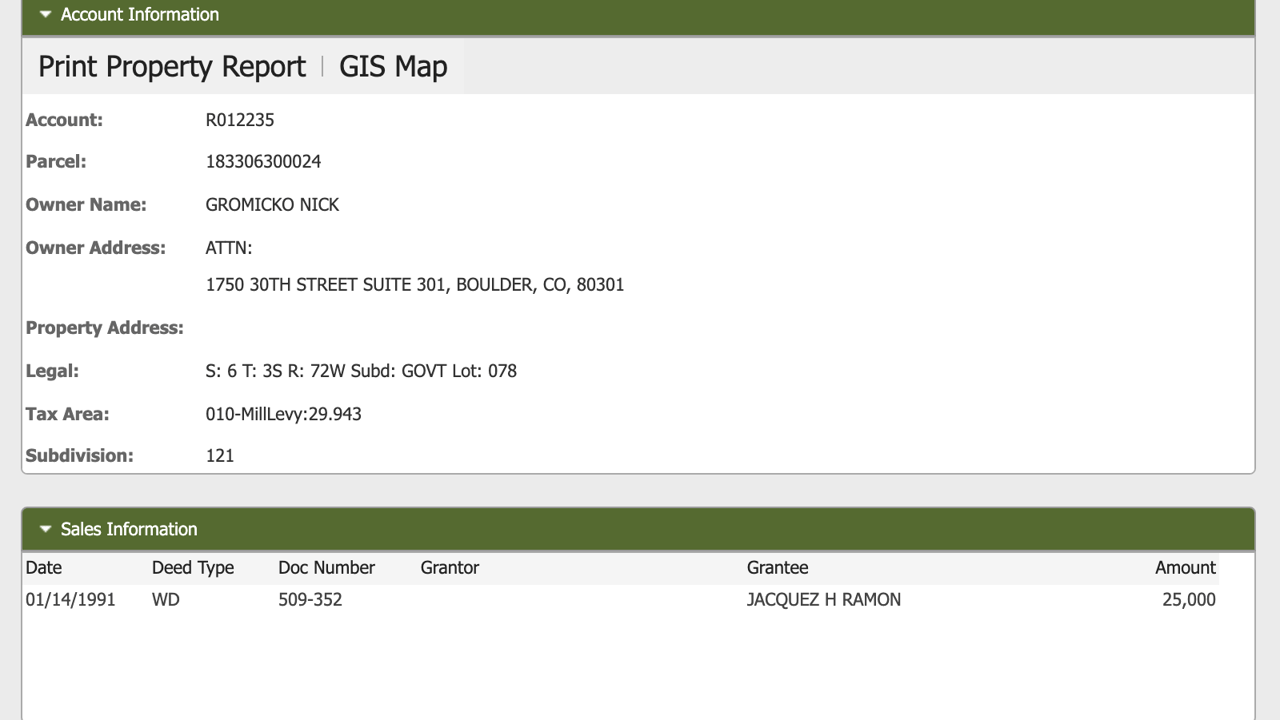Select doc number 509-352
This screenshot has width=1280, height=720.
click(x=310, y=599)
